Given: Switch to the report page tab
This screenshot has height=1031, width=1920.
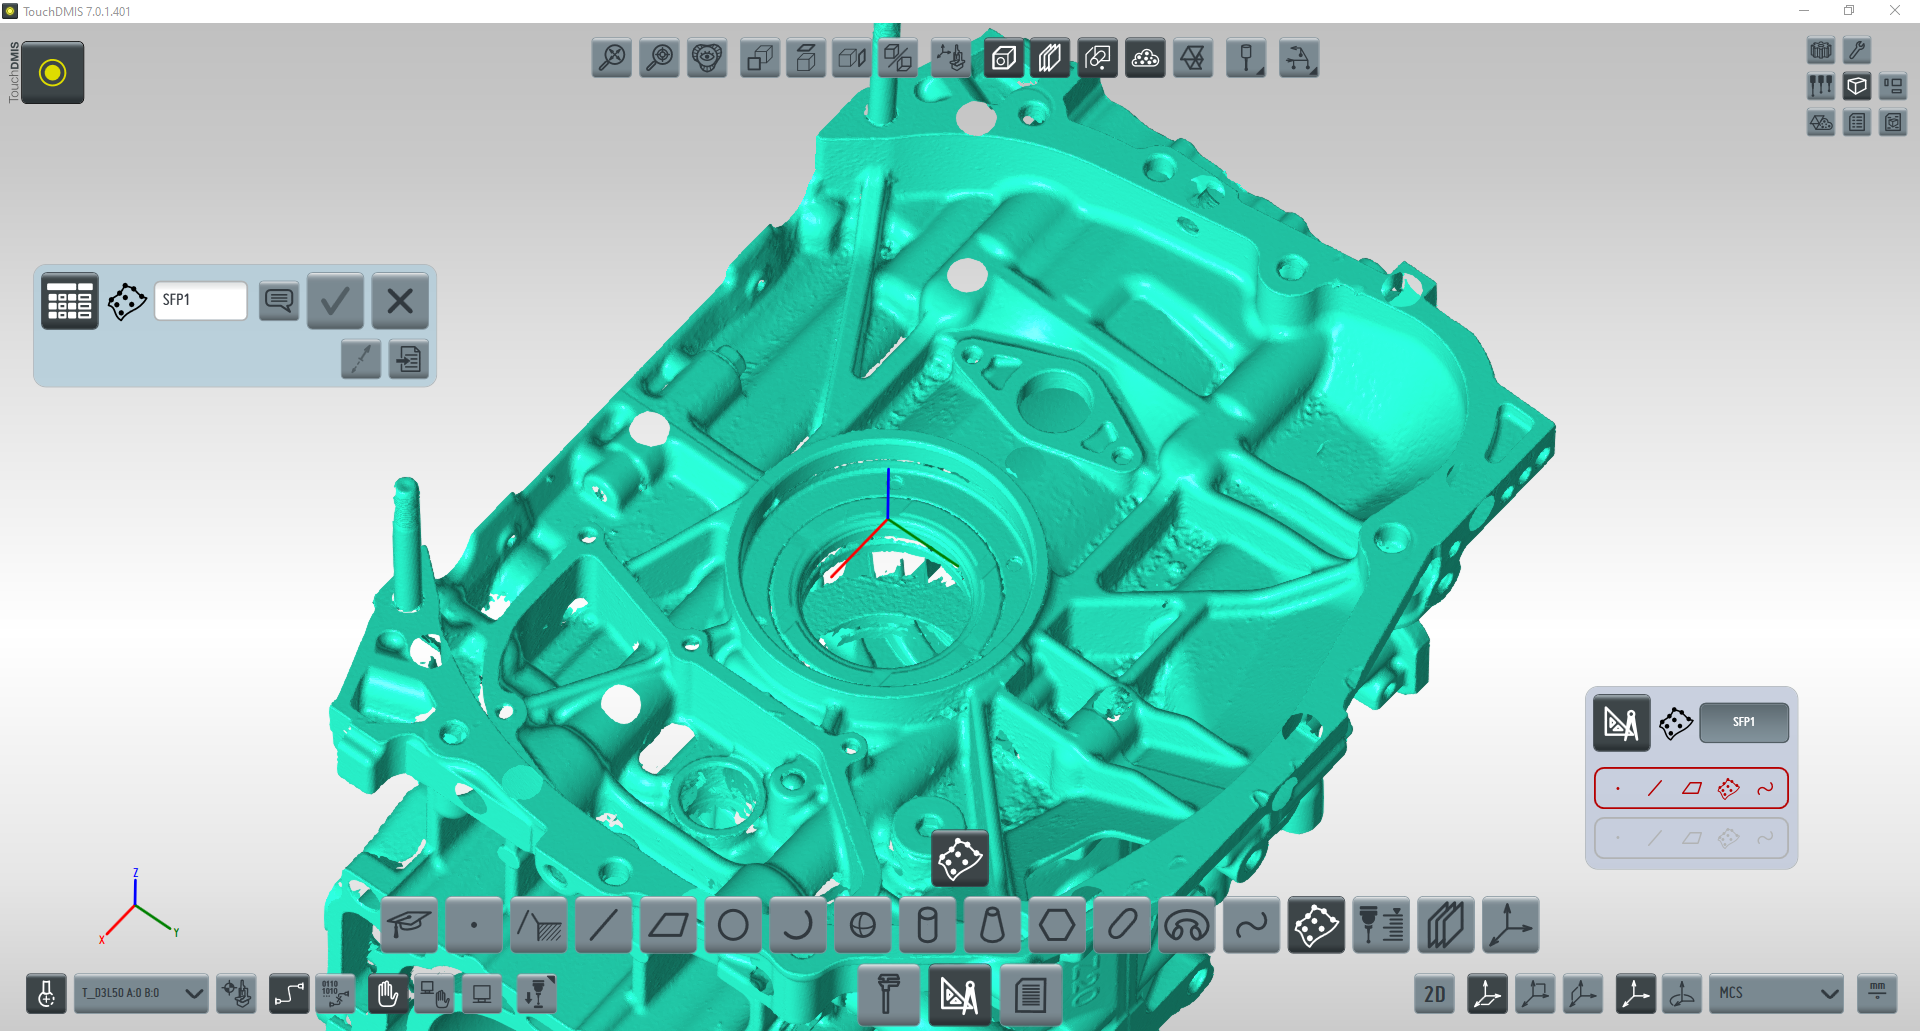Looking at the screenshot, I should [x=1030, y=995].
